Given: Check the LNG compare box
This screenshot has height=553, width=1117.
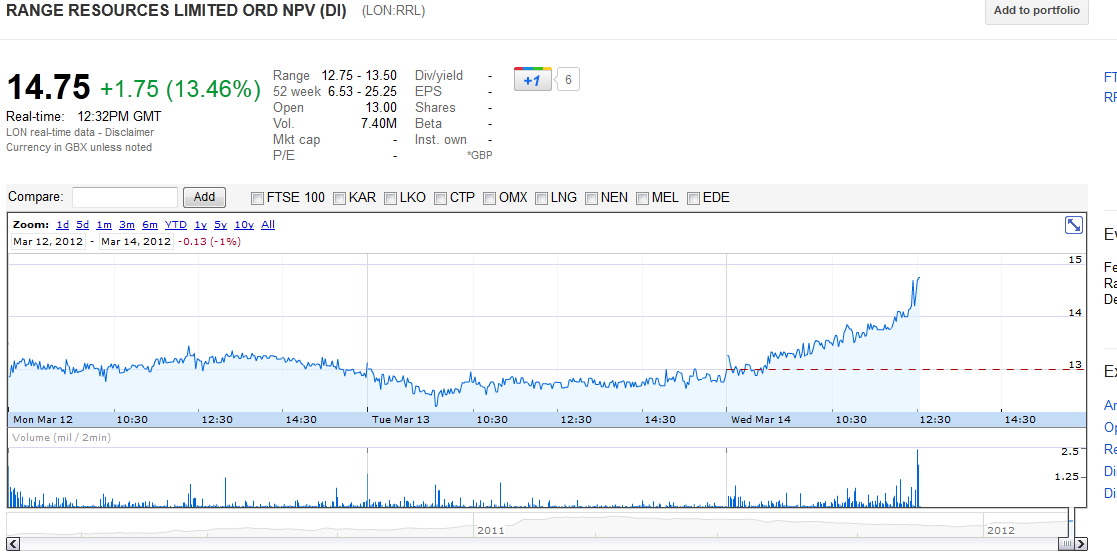Looking at the screenshot, I should click(x=542, y=198).
